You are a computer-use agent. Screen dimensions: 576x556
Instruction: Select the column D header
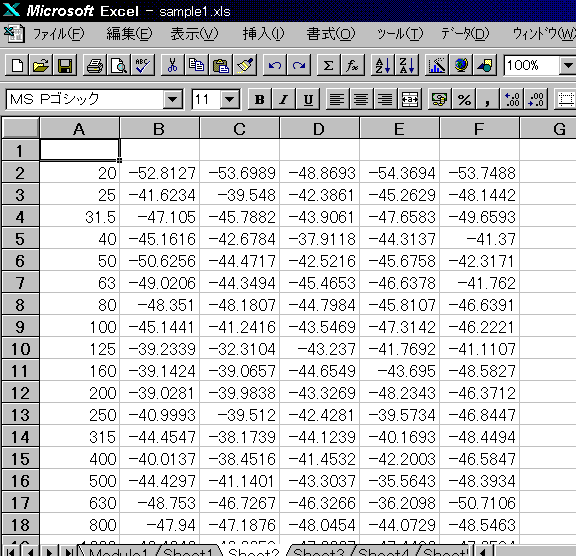coord(319,129)
